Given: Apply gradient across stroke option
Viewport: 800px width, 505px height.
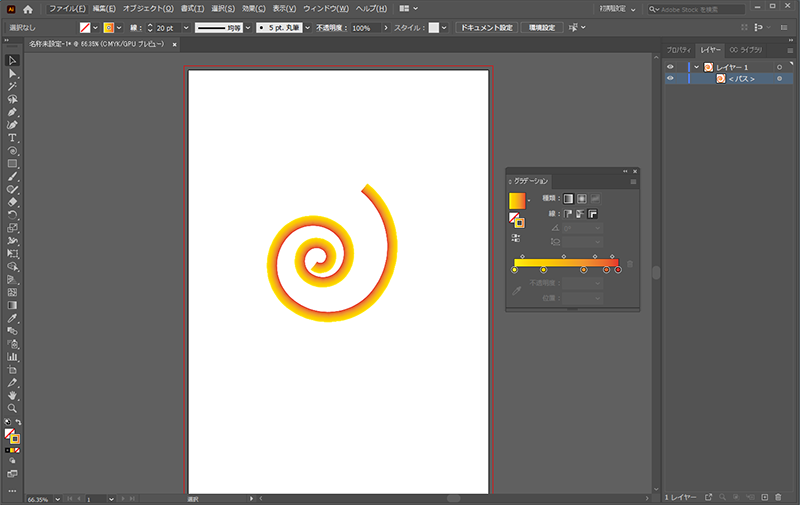Looking at the screenshot, I should click(593, 214).
